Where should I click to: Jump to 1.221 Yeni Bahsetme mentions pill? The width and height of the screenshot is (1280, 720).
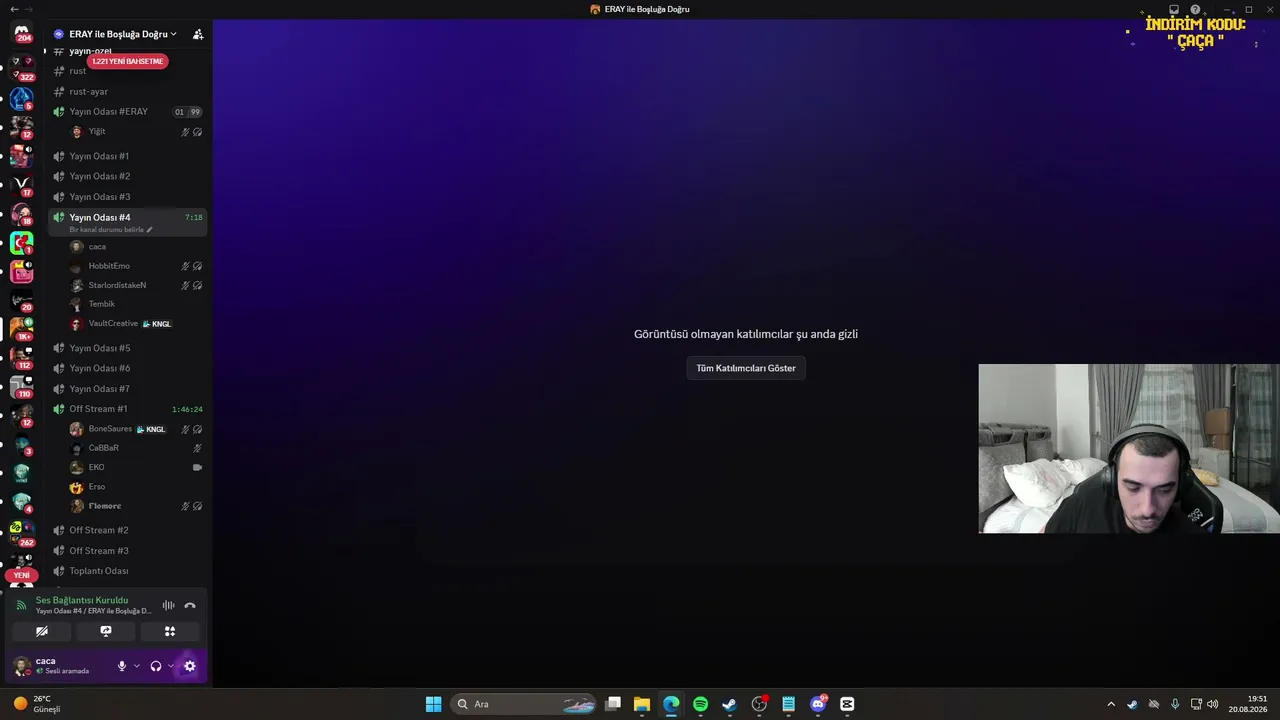(127, 61)
